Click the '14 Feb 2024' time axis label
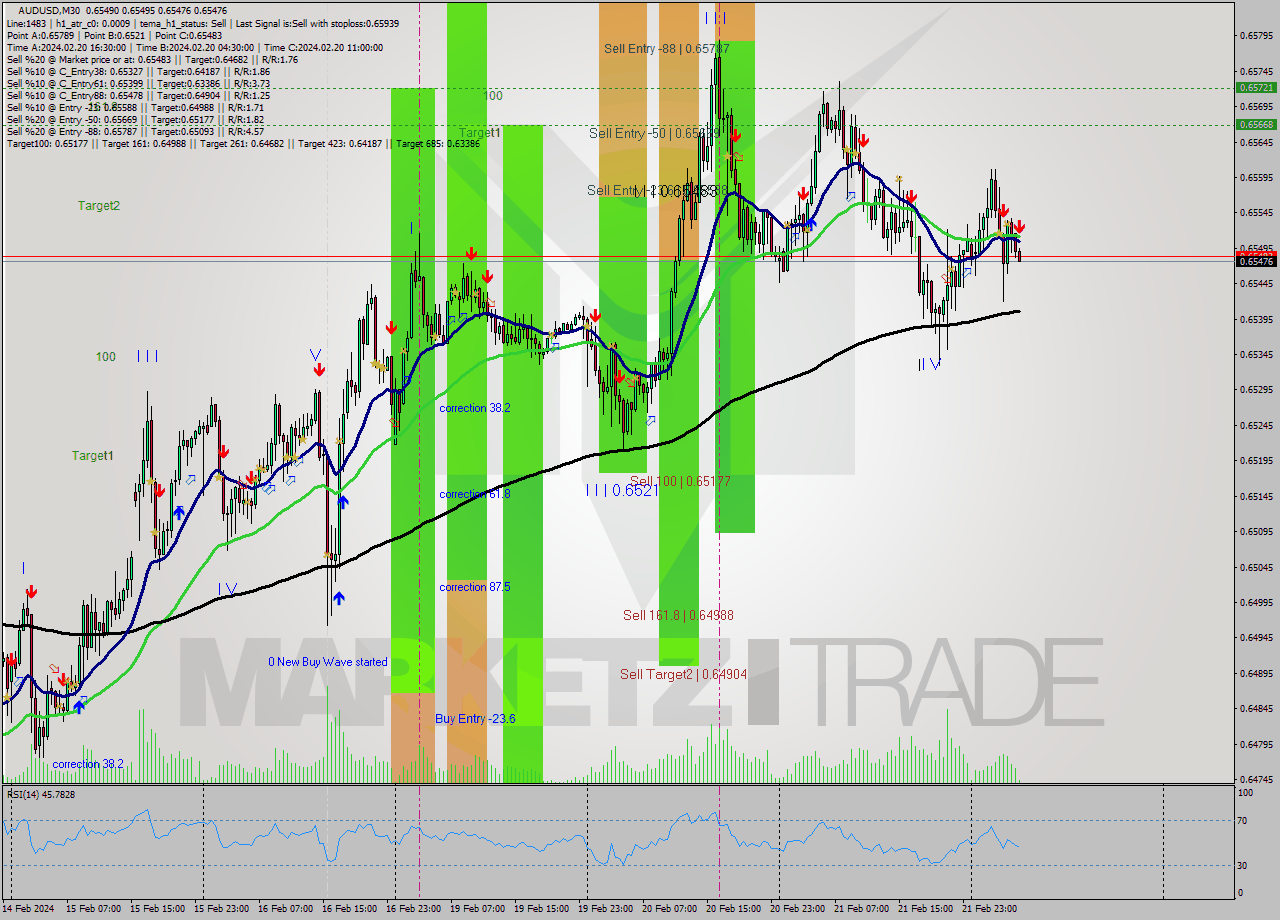The height and width of the screenshot is (920, 1280). 29,909
